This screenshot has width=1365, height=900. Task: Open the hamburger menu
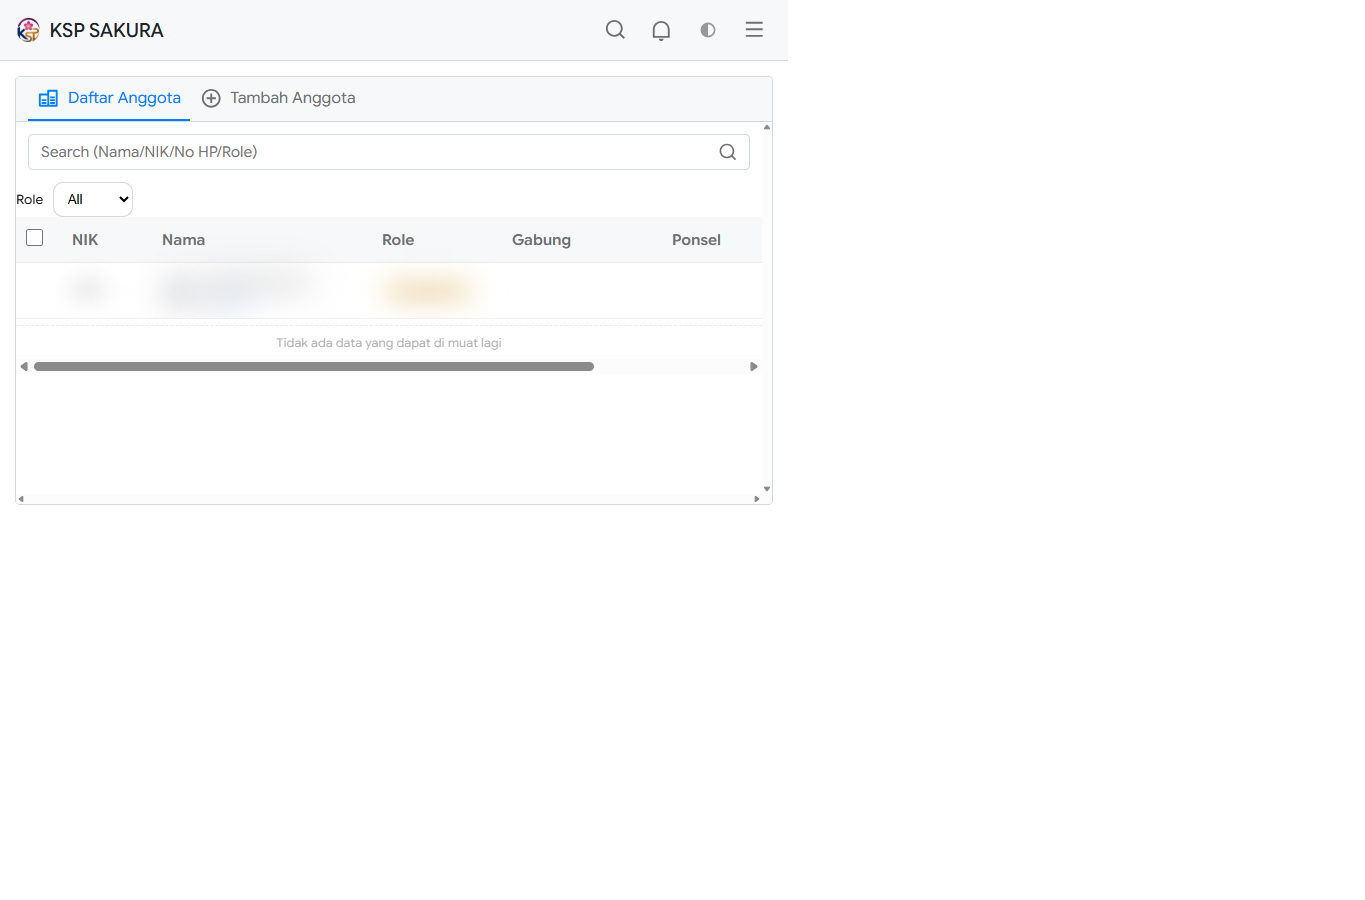tap(754, 30)
